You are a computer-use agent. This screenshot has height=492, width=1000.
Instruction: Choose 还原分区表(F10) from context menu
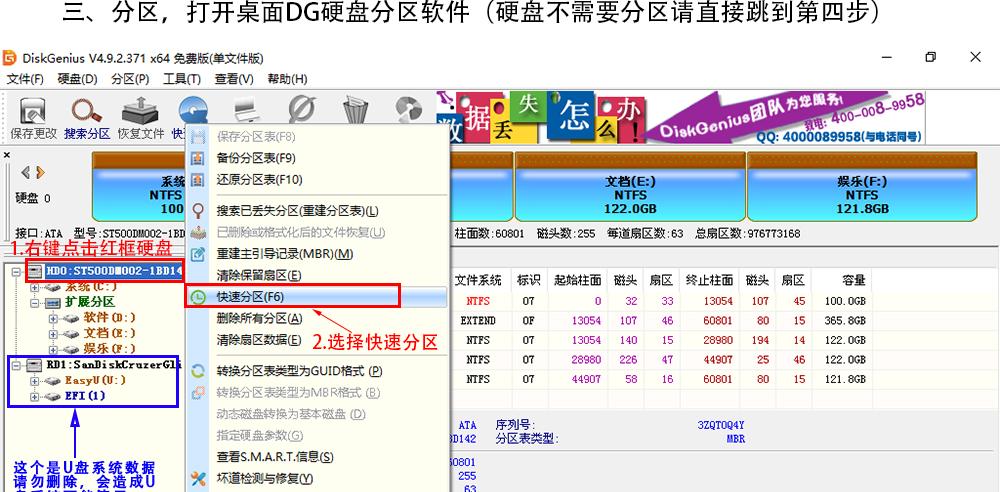[317, 180]
